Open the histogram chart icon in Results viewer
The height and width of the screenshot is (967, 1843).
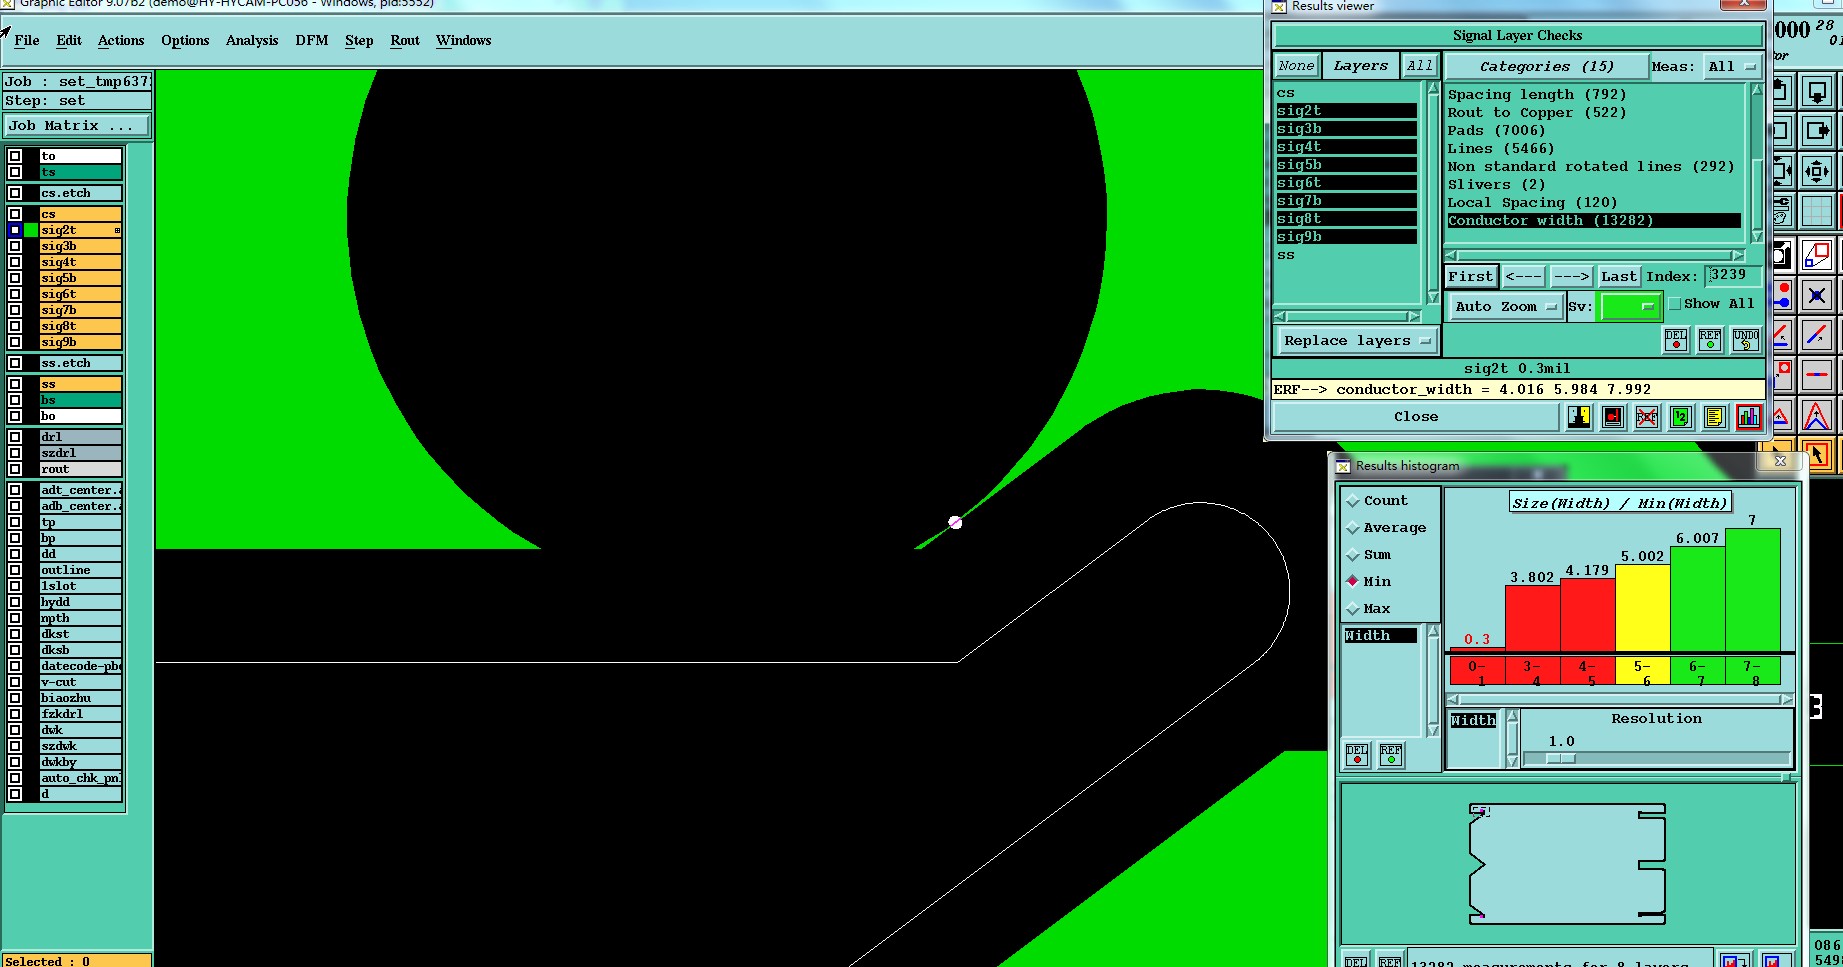1748,417
